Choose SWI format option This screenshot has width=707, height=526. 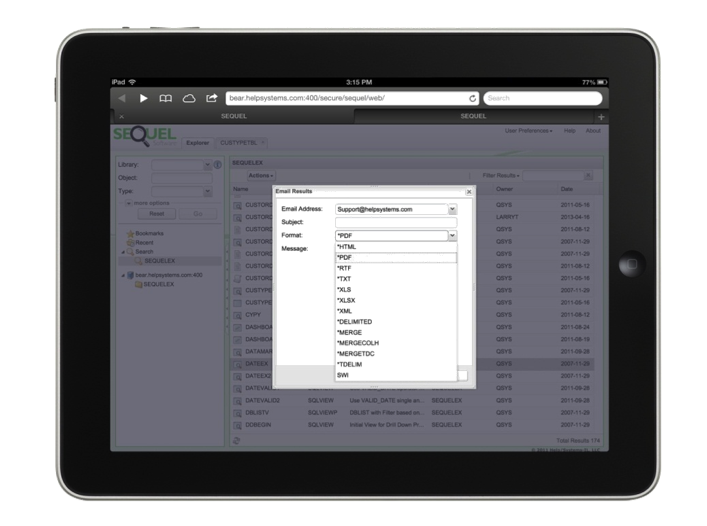[x=396, y=375]
